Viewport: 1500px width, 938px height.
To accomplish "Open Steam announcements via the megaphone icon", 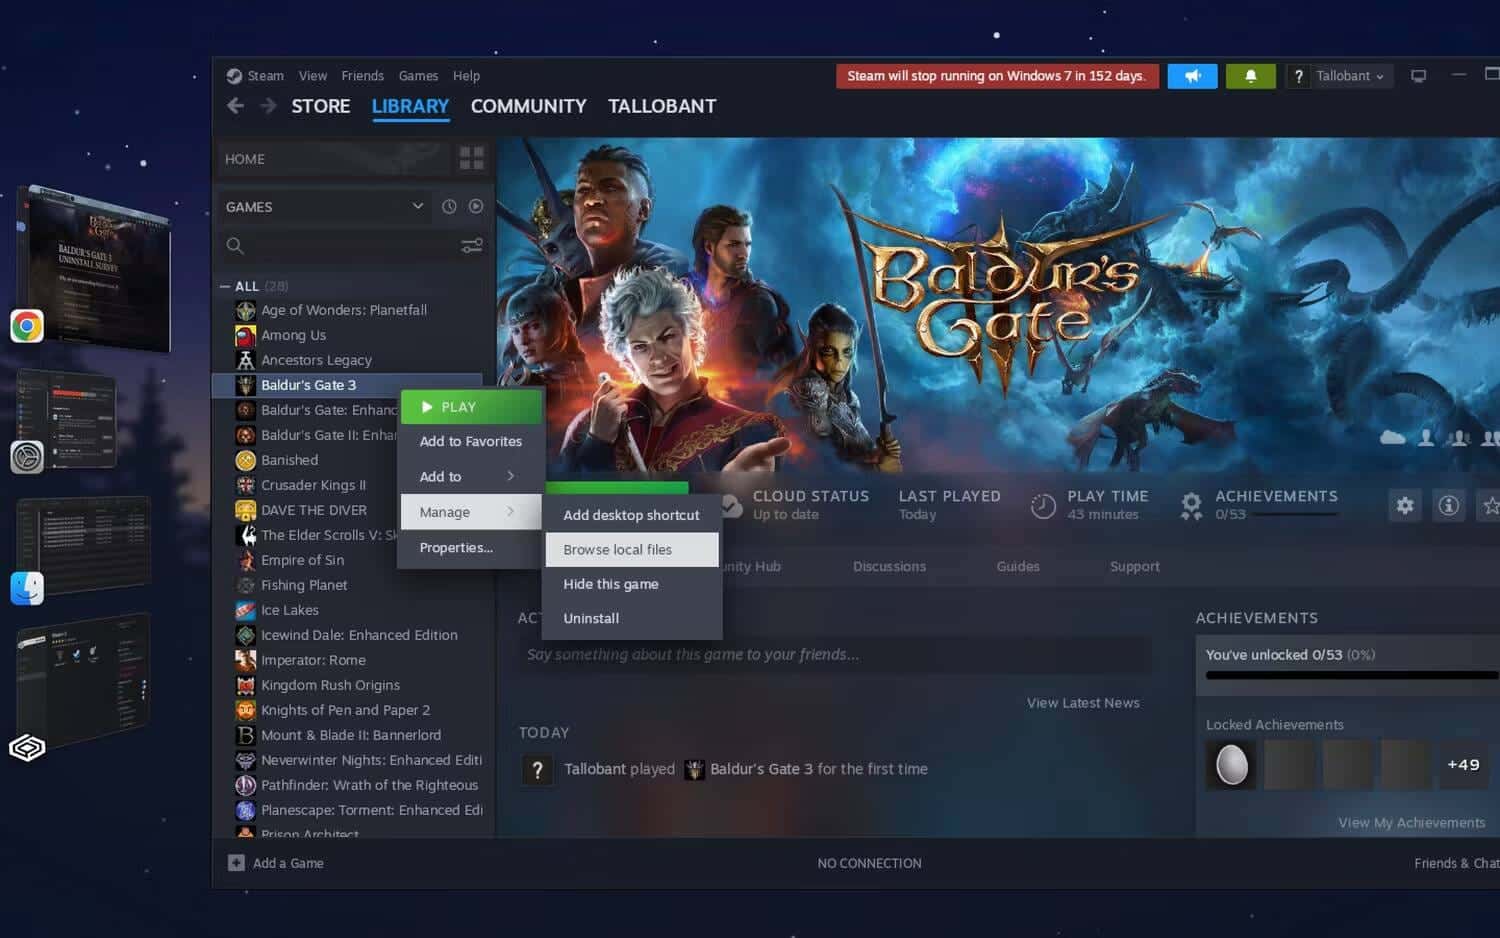I will coord(1192,75).
